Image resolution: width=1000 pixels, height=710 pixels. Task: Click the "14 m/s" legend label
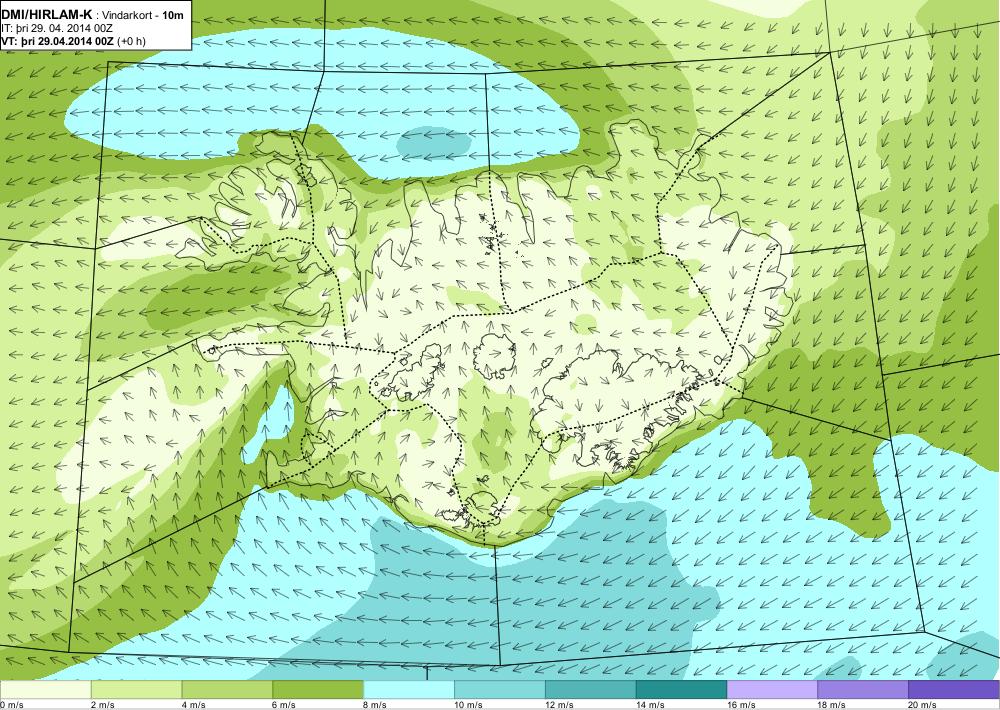[651, 705]
